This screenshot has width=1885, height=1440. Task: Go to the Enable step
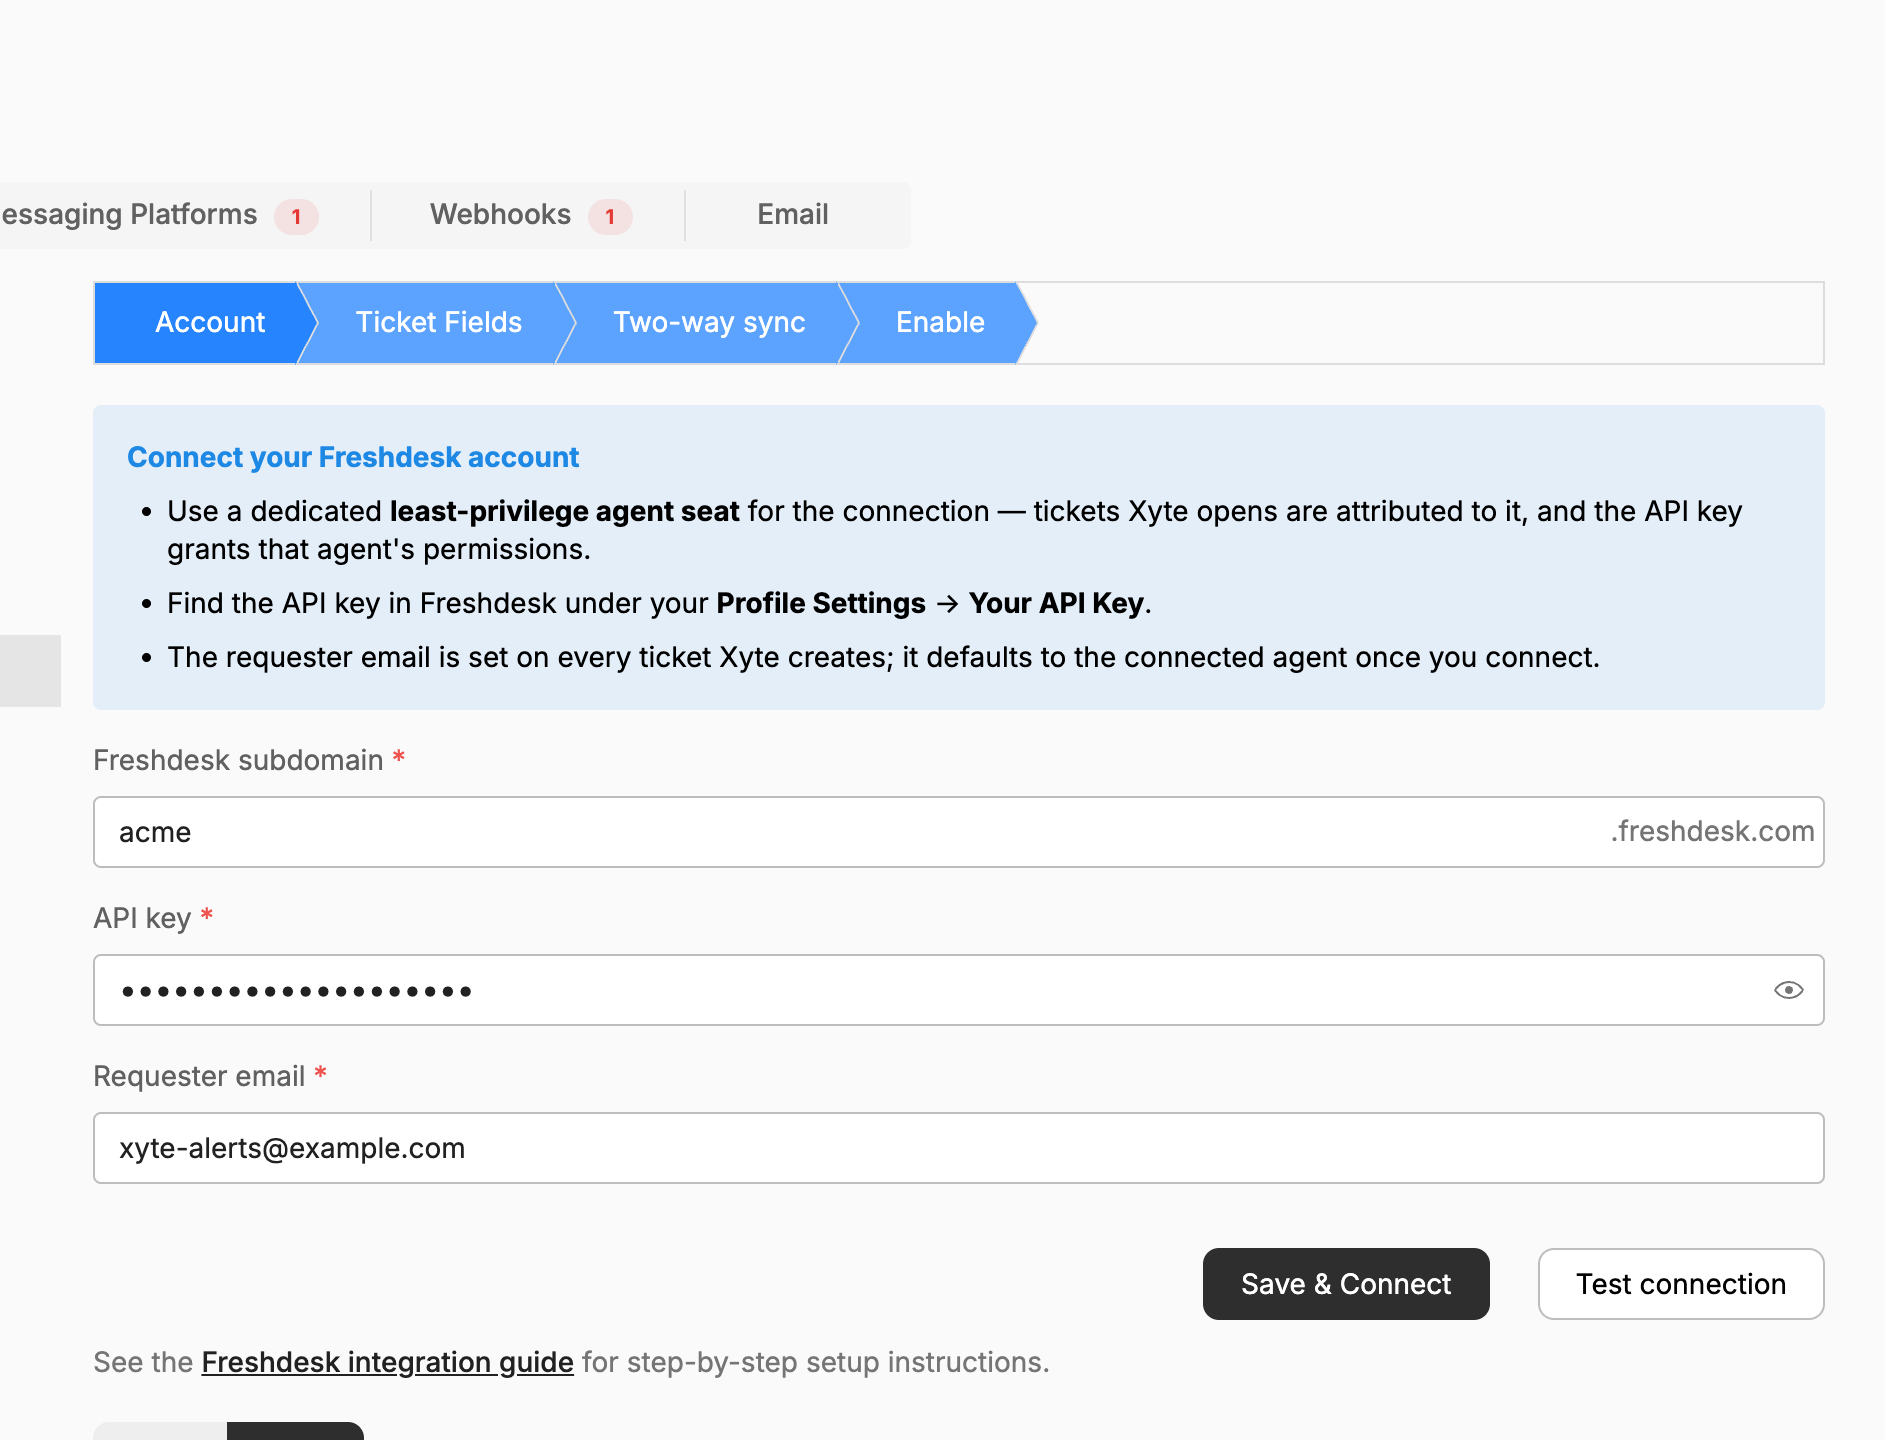pyautogui.click(x=940, y=323)
